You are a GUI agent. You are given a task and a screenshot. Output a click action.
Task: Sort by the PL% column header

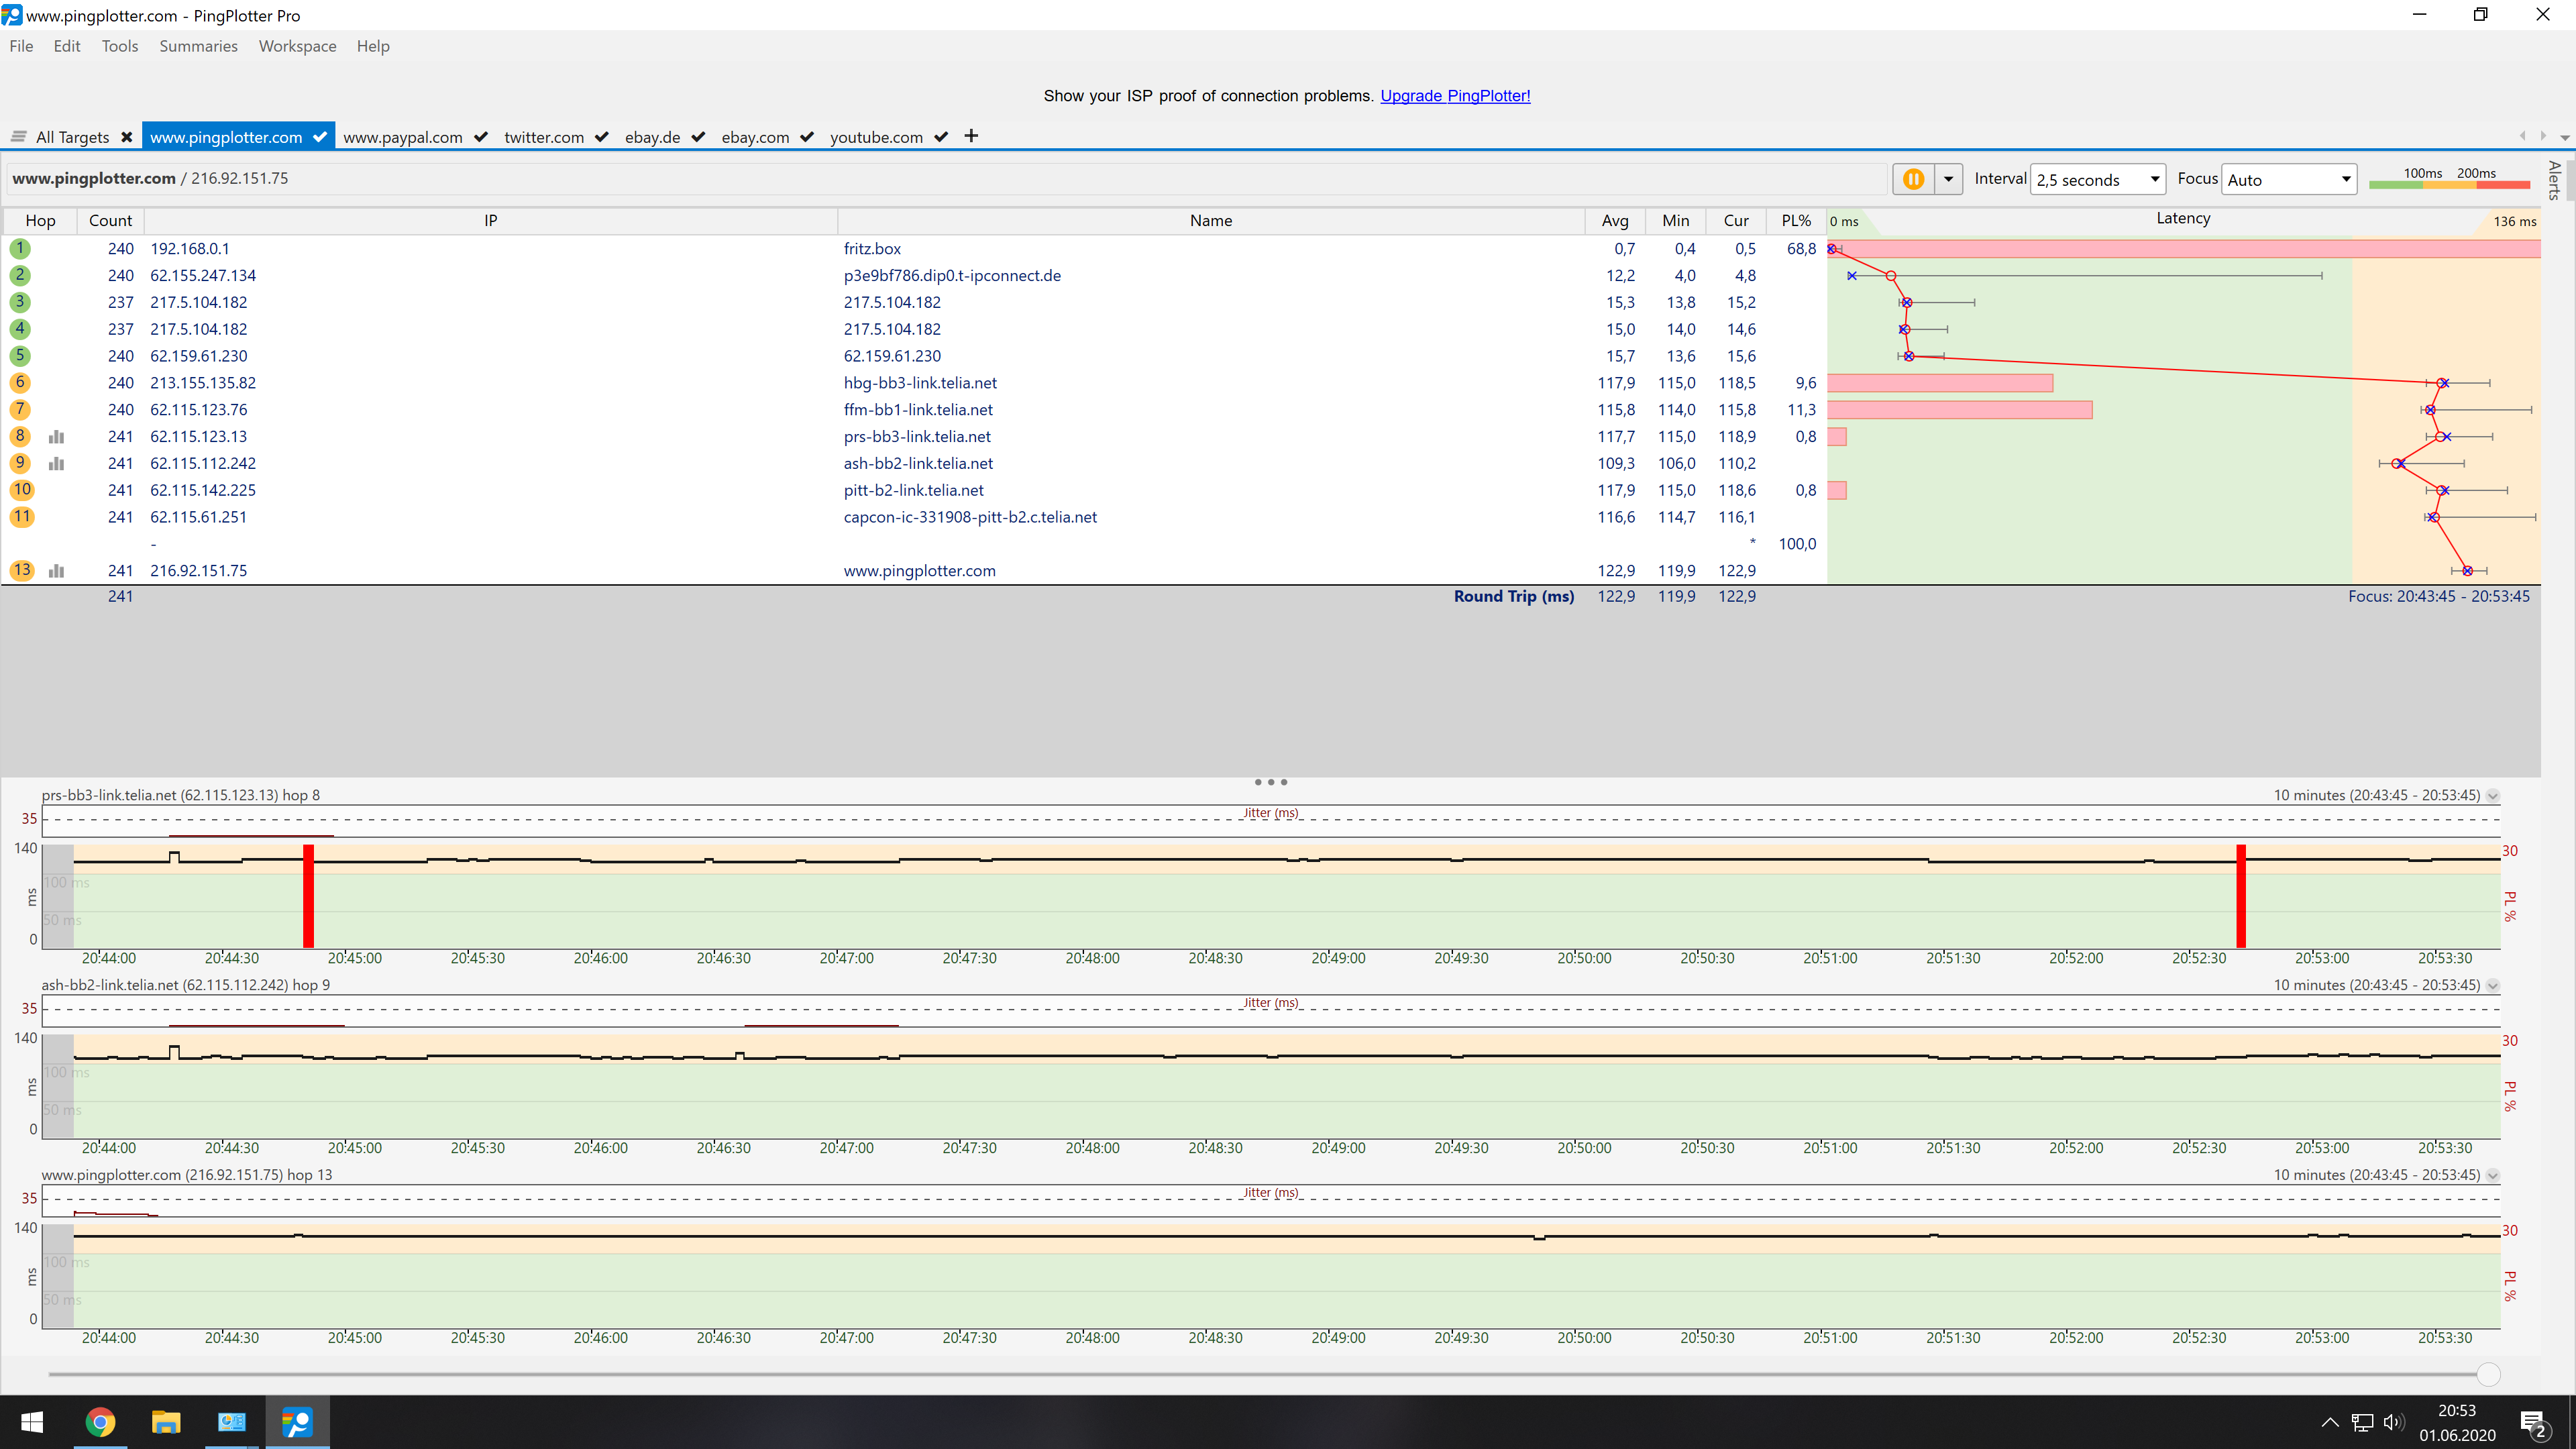tap(1796, 221)
